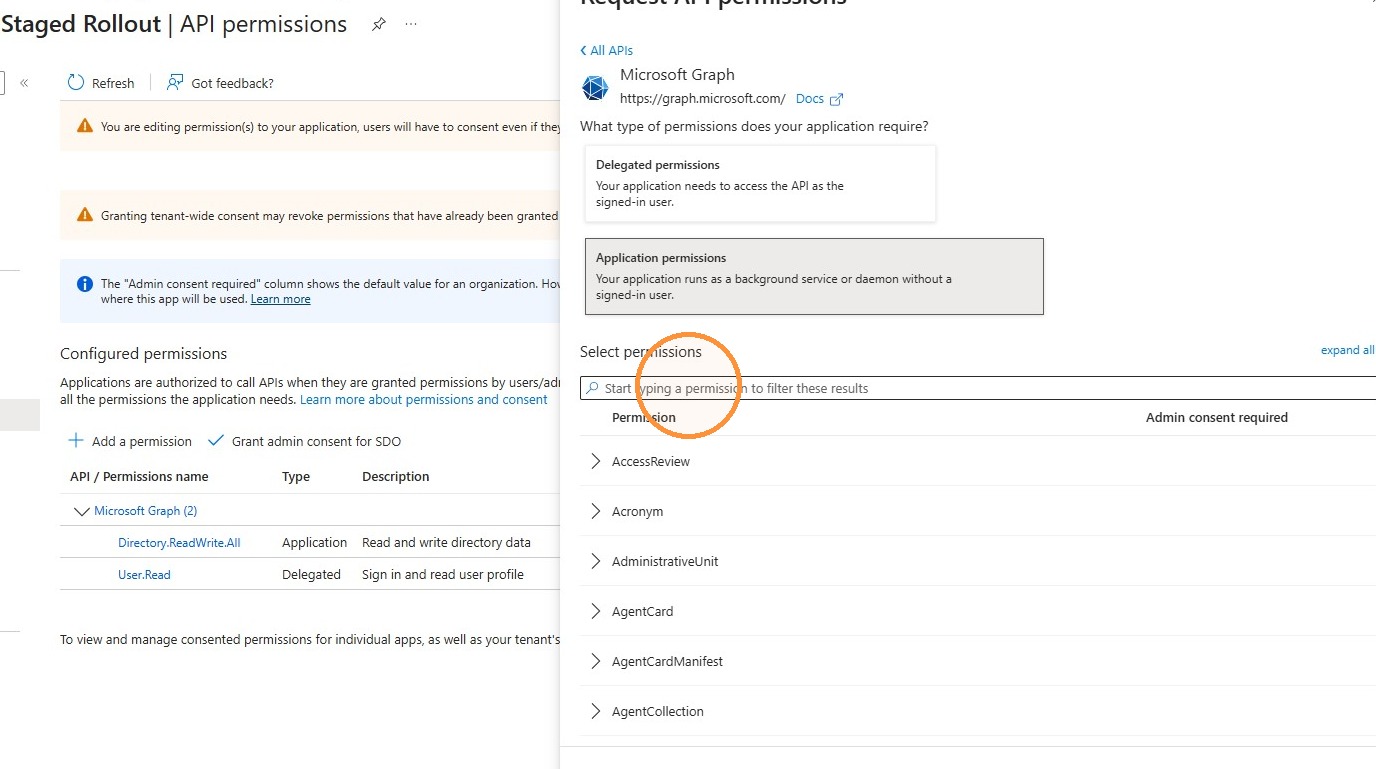Screen dimensions: 1376x769
Task: Click the expand all link
Action: 1347,350
